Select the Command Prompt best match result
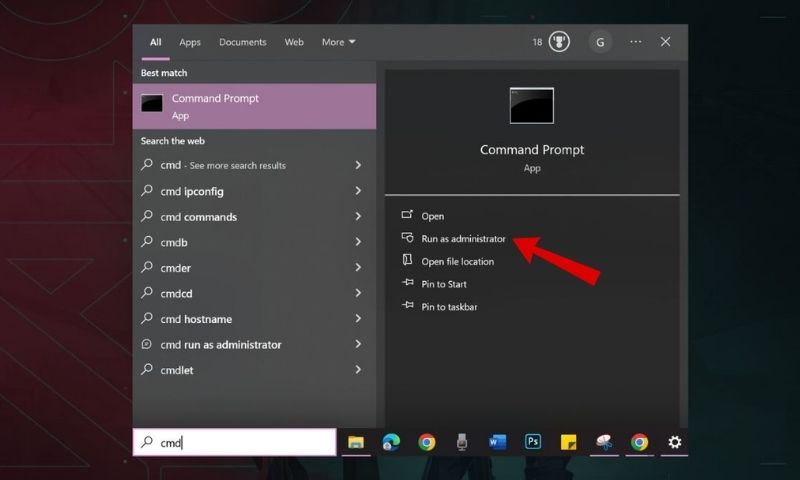Screen dimensions: 800x480 (x=254, y=106)
